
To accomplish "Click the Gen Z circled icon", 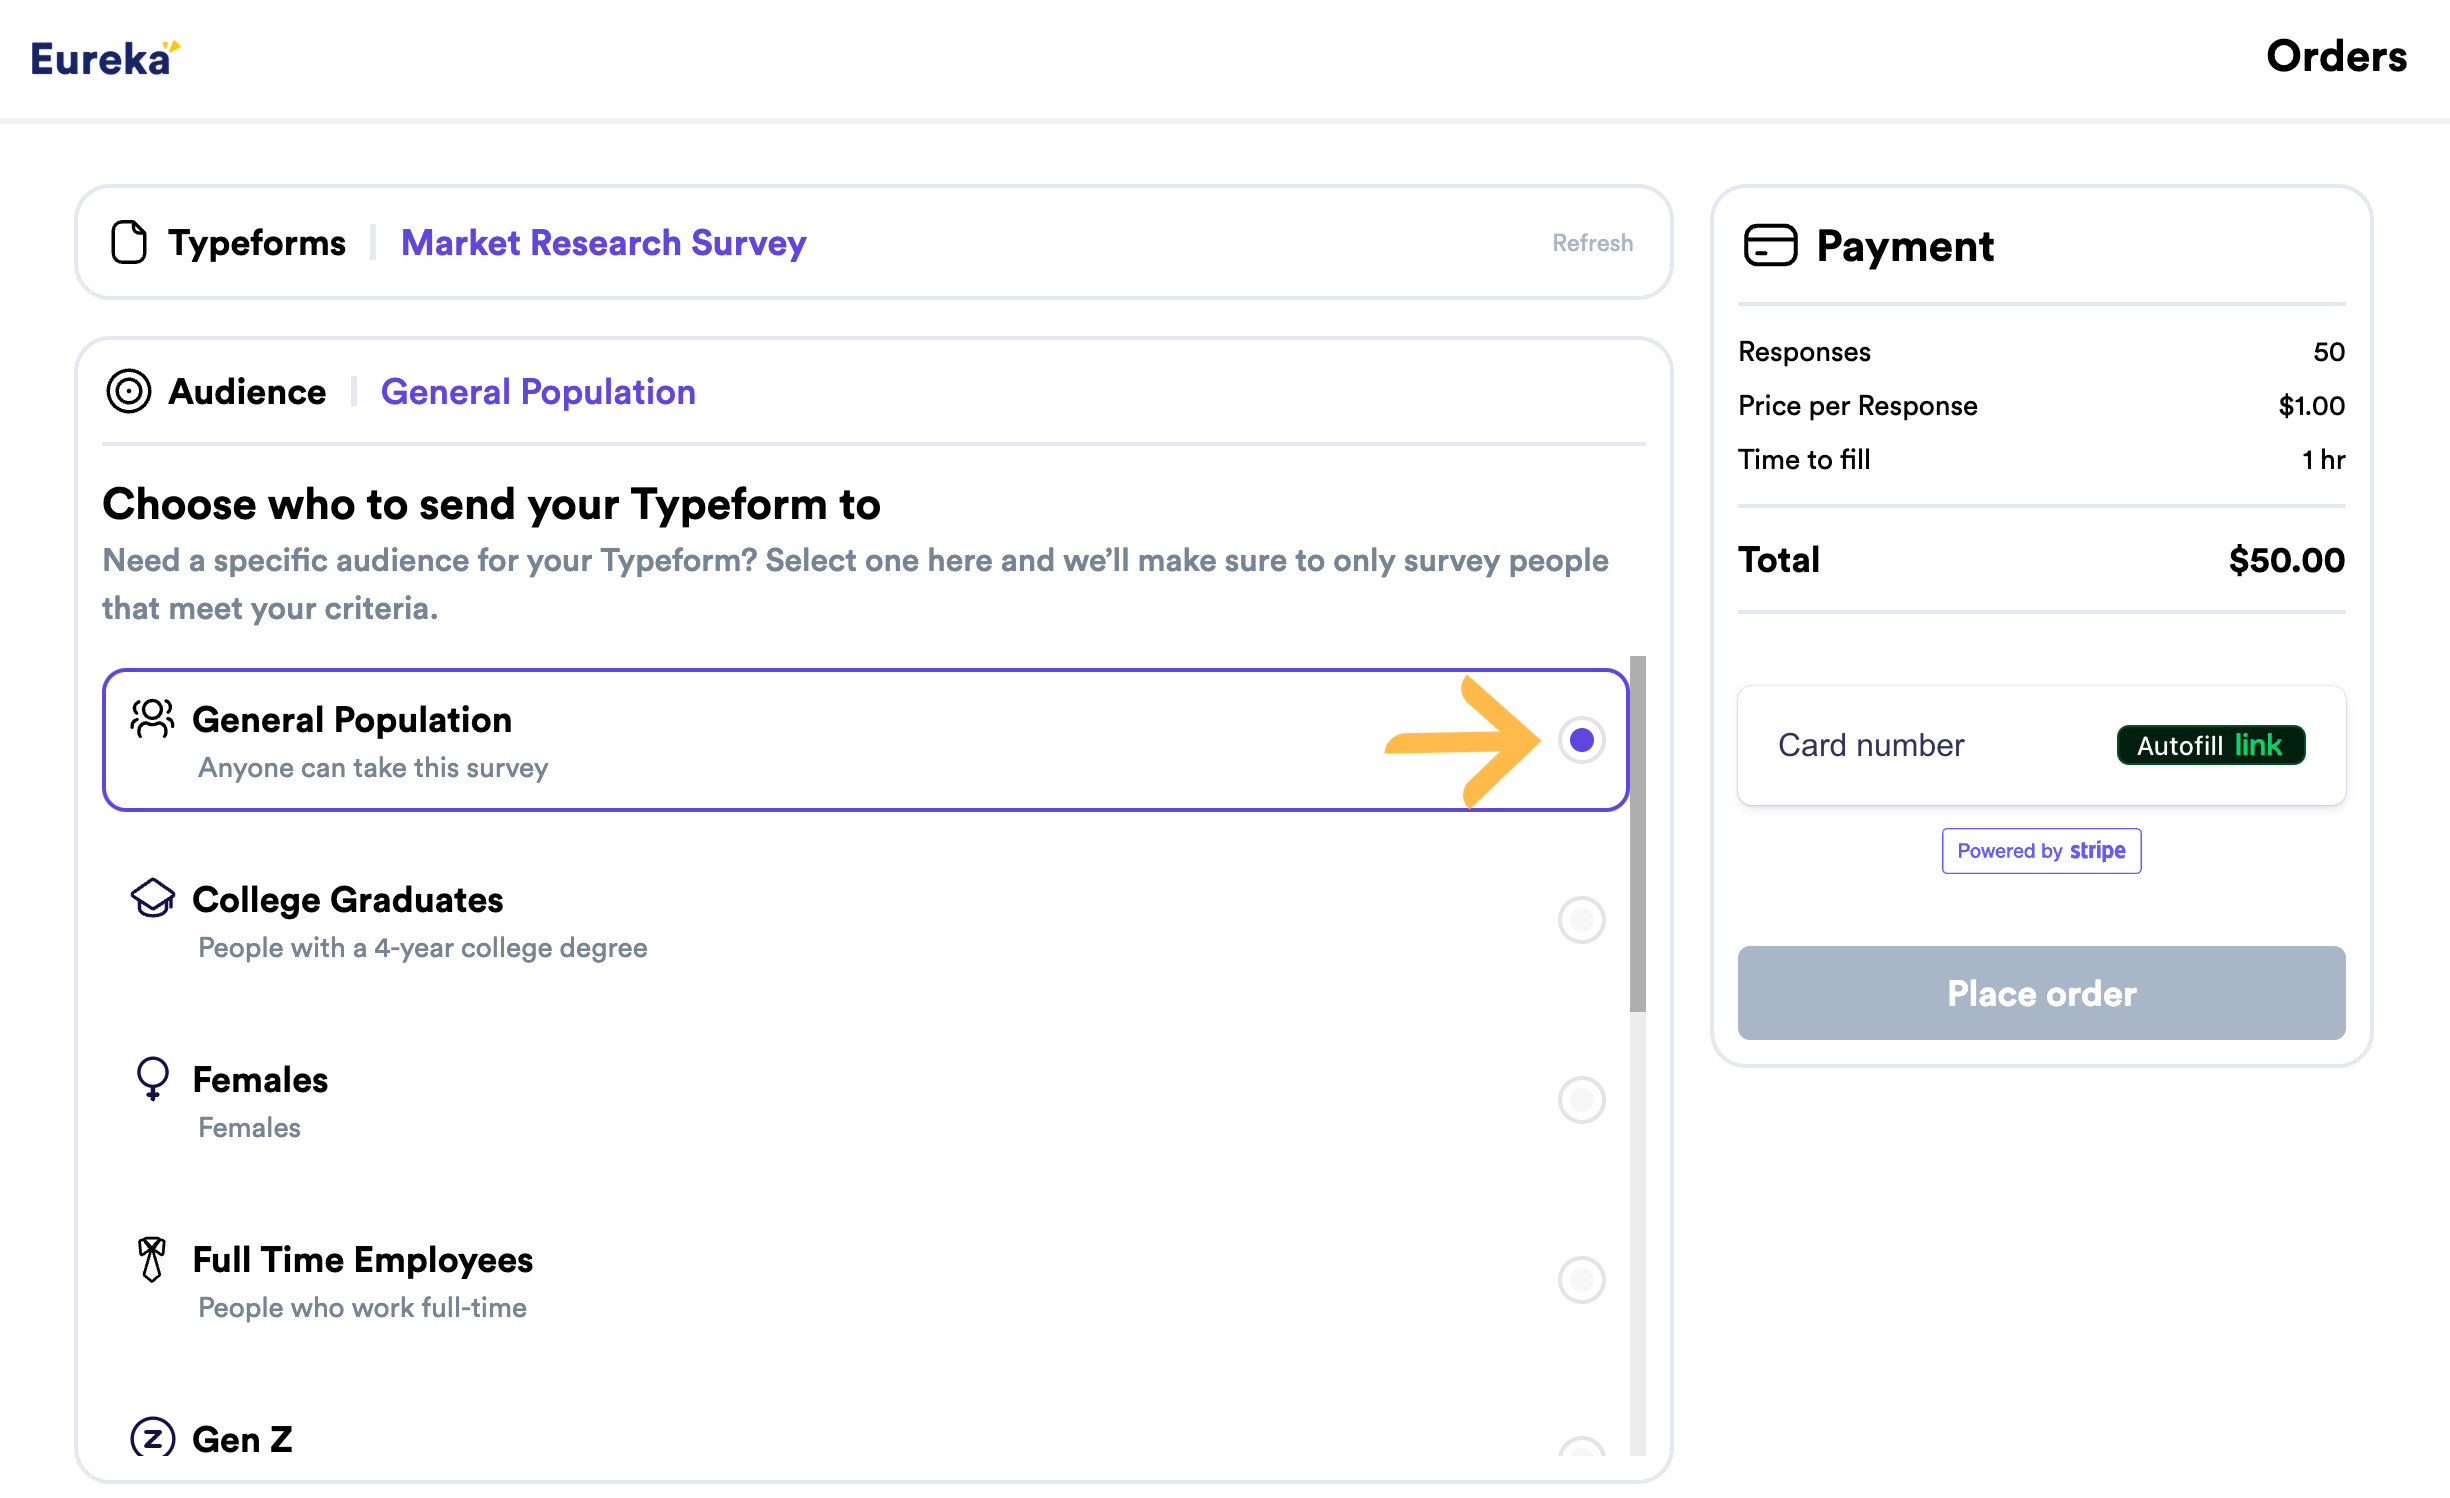I will pyautogui.click(x=152, y=1438).
